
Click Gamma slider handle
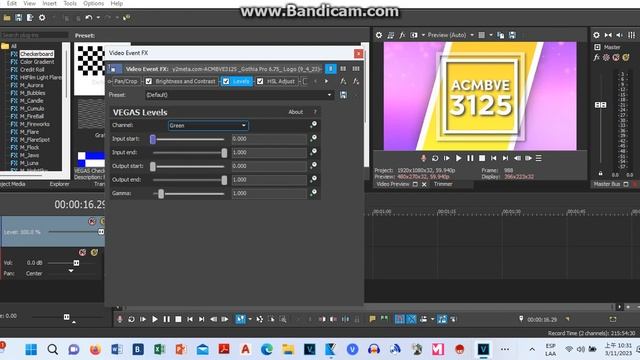(x=161, y=193)
